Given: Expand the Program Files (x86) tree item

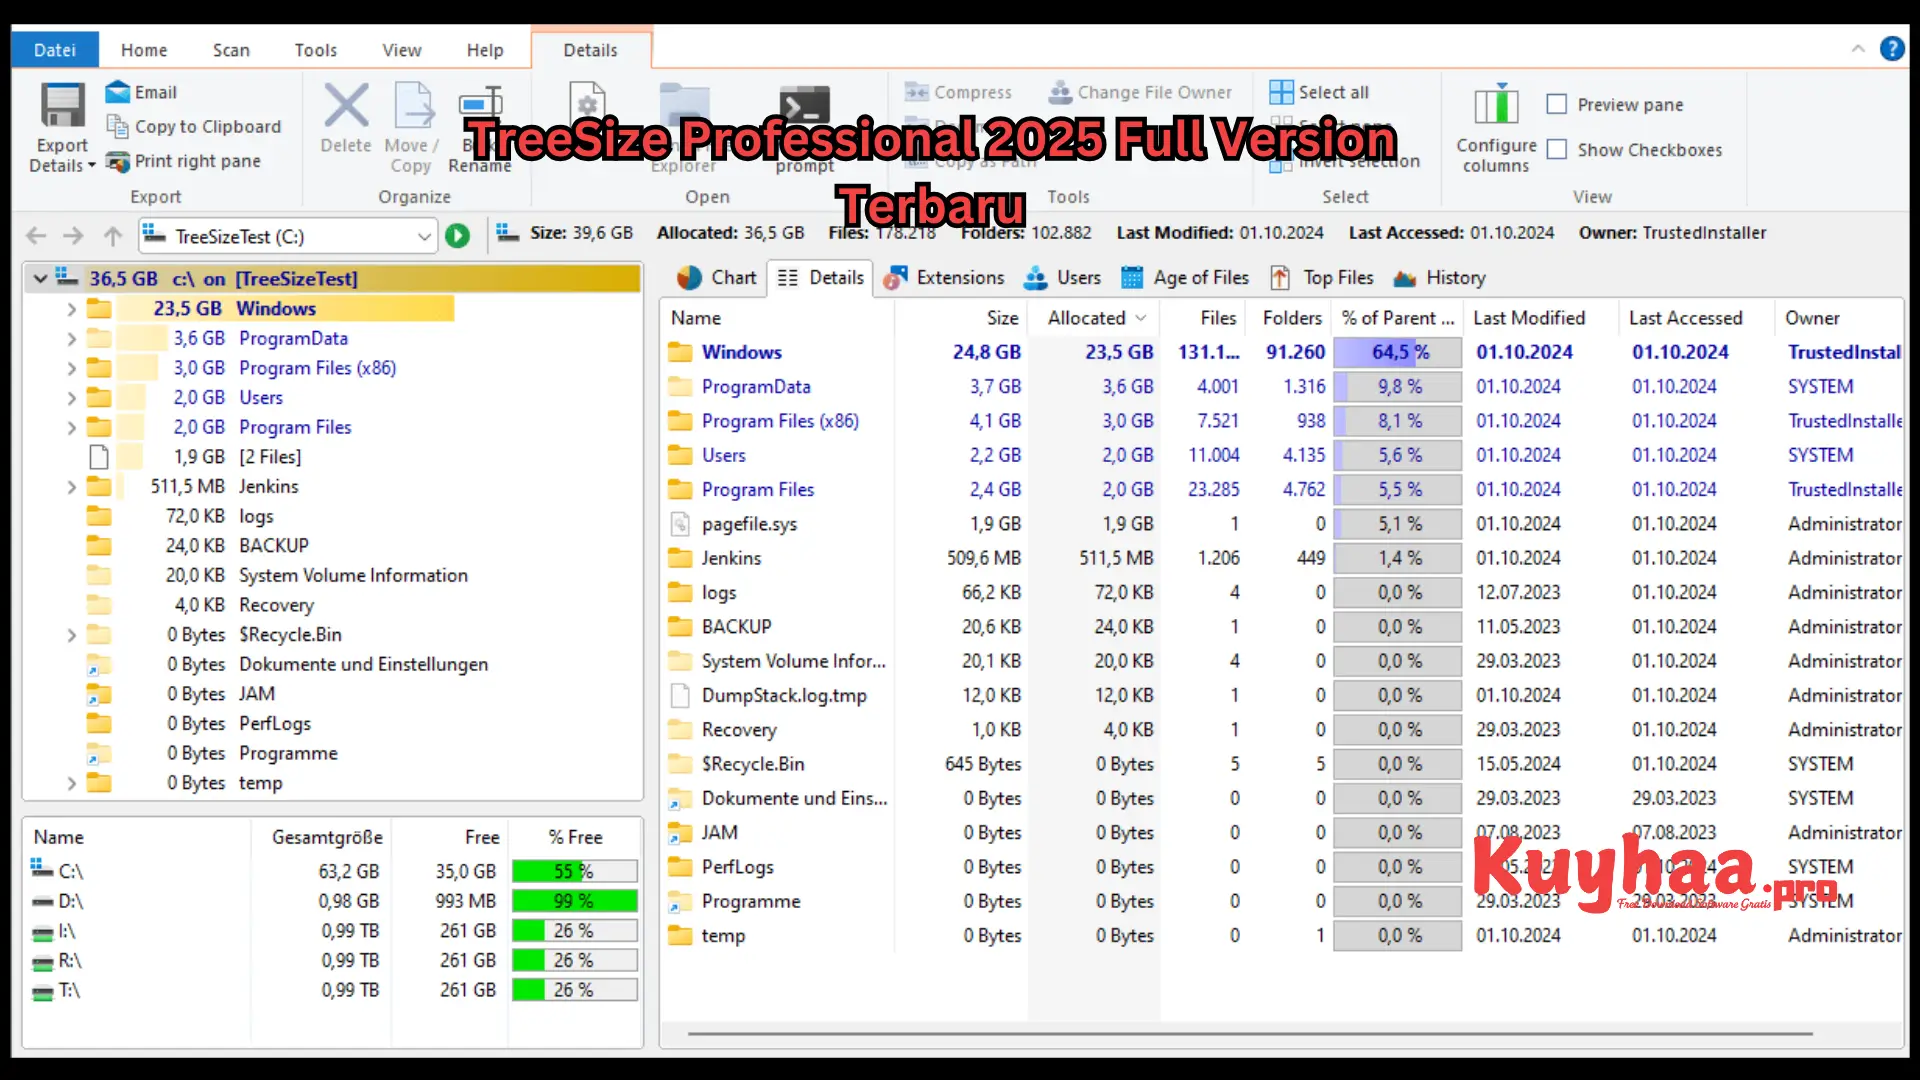Looking at the screenshot, I should [70, 367].
